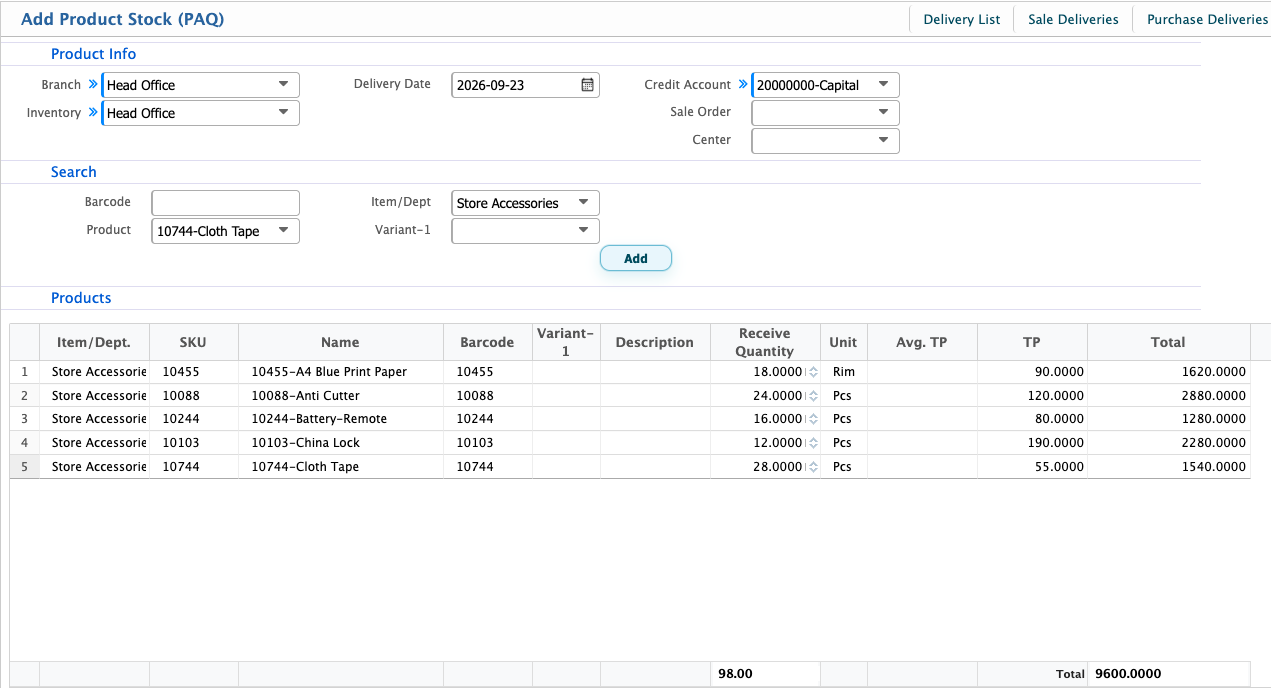Open Sale Deliveries page
This screenshot has height=688, width=1271.
(1073, 19)
